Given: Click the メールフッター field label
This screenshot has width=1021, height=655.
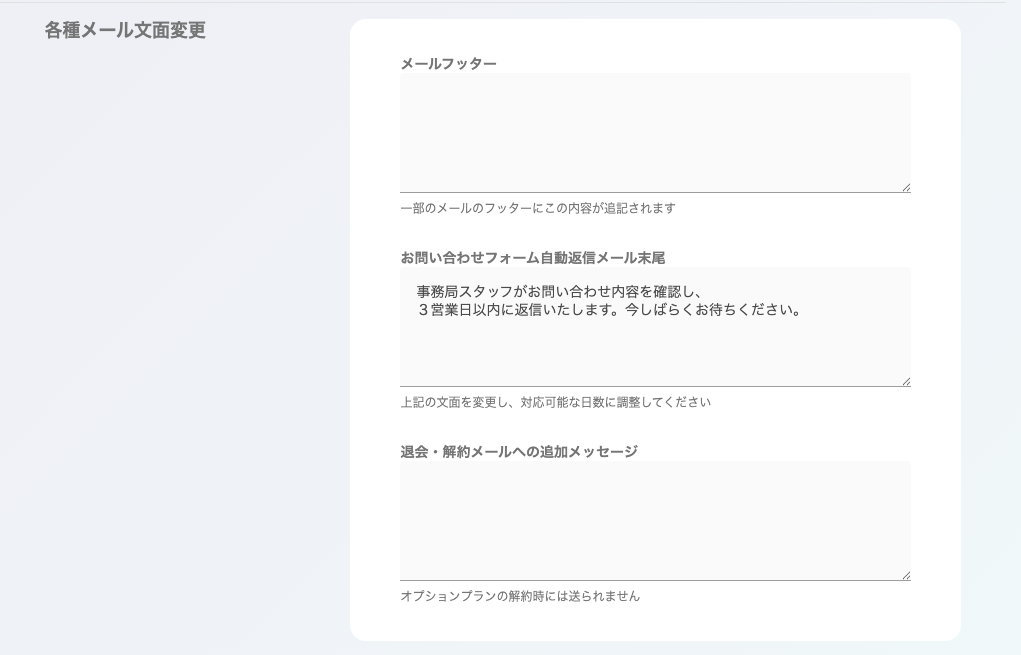Looking at the screenshot, I should coord(448,64).
